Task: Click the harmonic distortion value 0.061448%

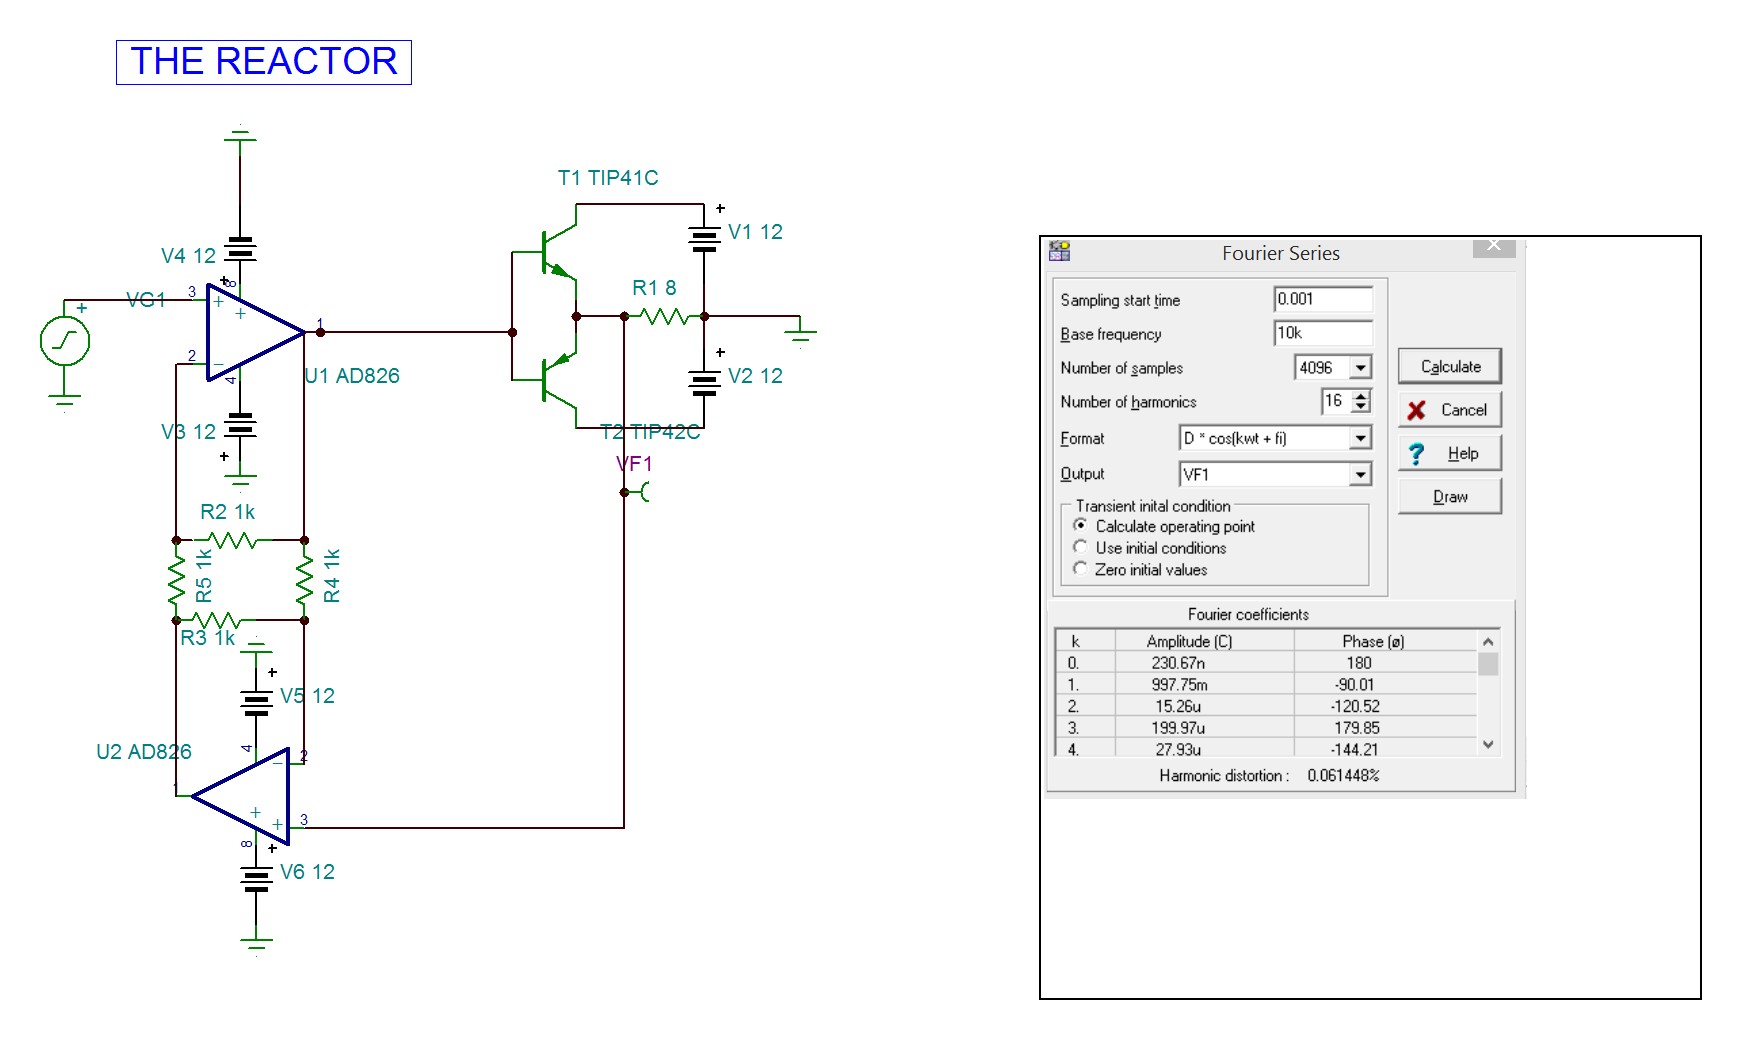Action: pos(1343,776)
